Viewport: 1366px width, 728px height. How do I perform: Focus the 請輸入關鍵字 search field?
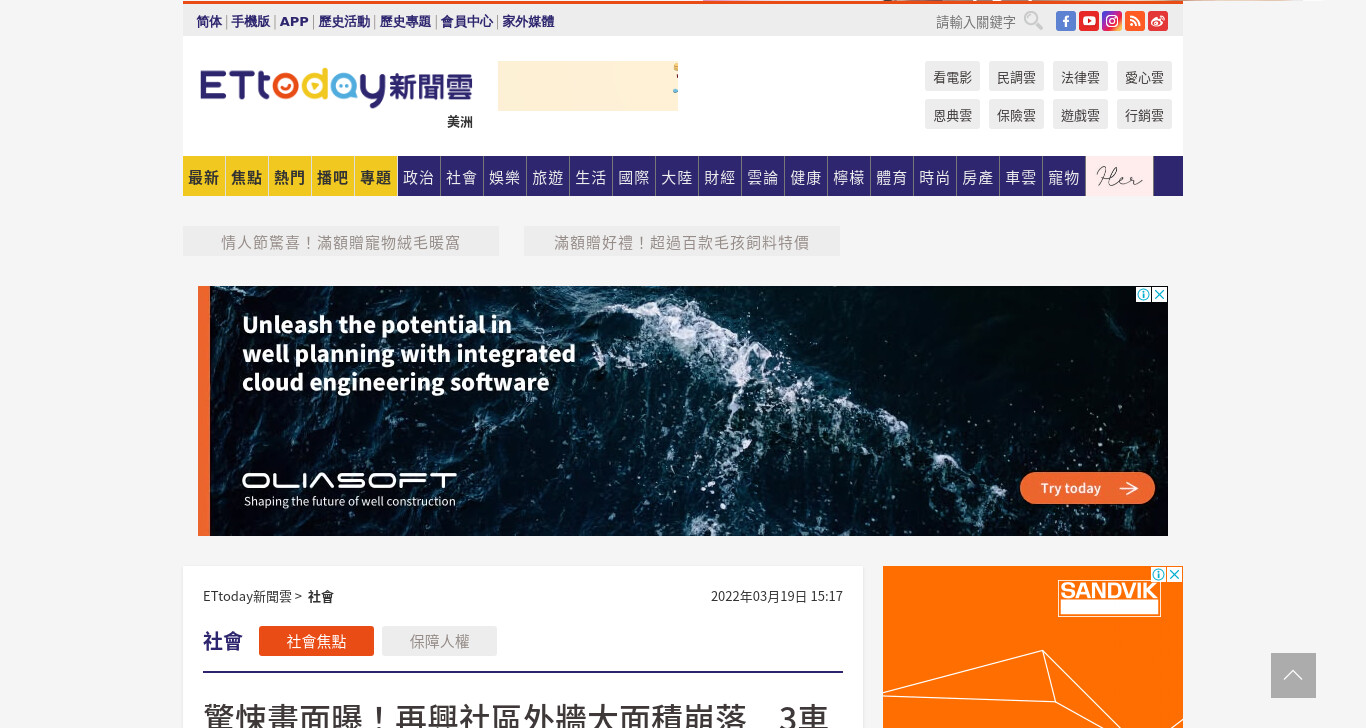click(x=976, y=21)
